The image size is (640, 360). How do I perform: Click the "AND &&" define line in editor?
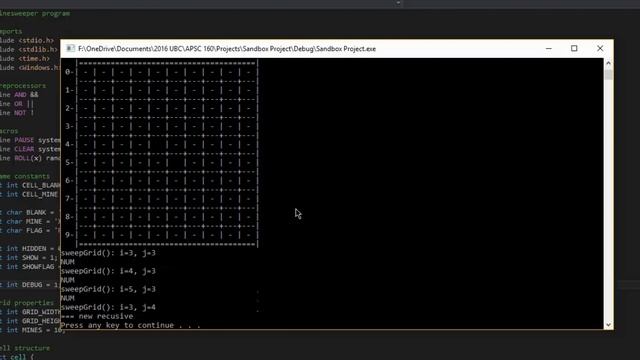click(19, 95)
